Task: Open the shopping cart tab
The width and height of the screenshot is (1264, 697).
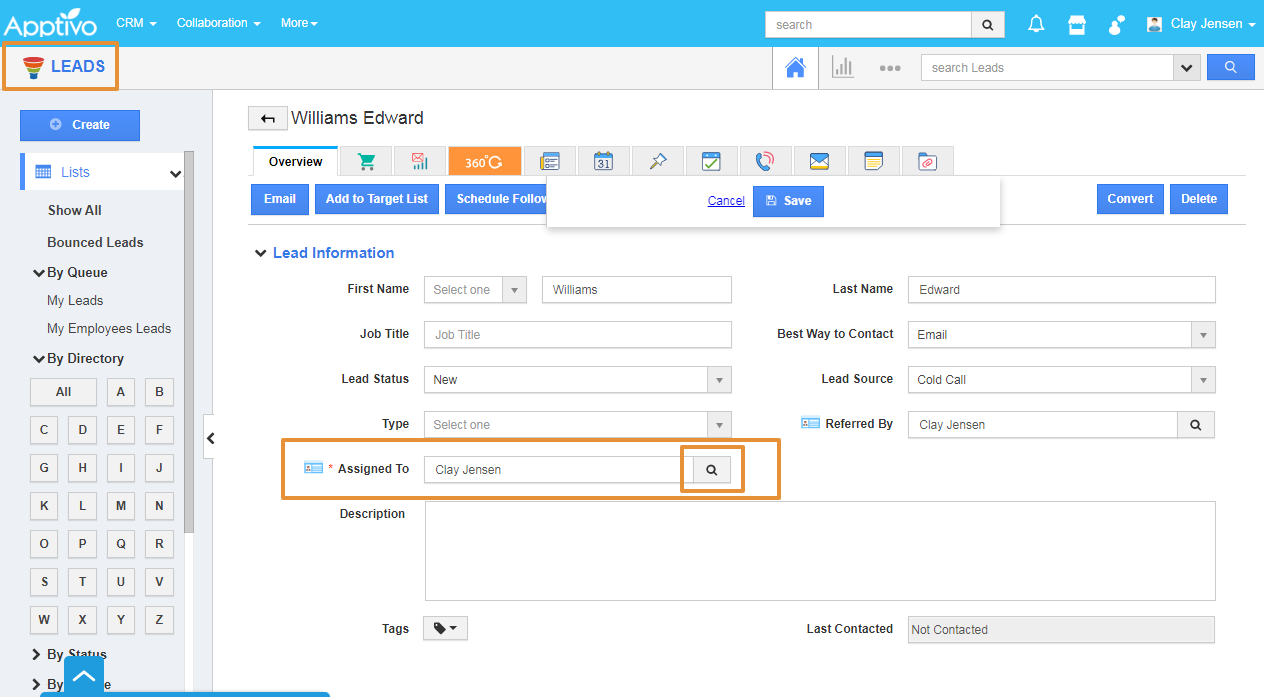Action: (366, 161)
